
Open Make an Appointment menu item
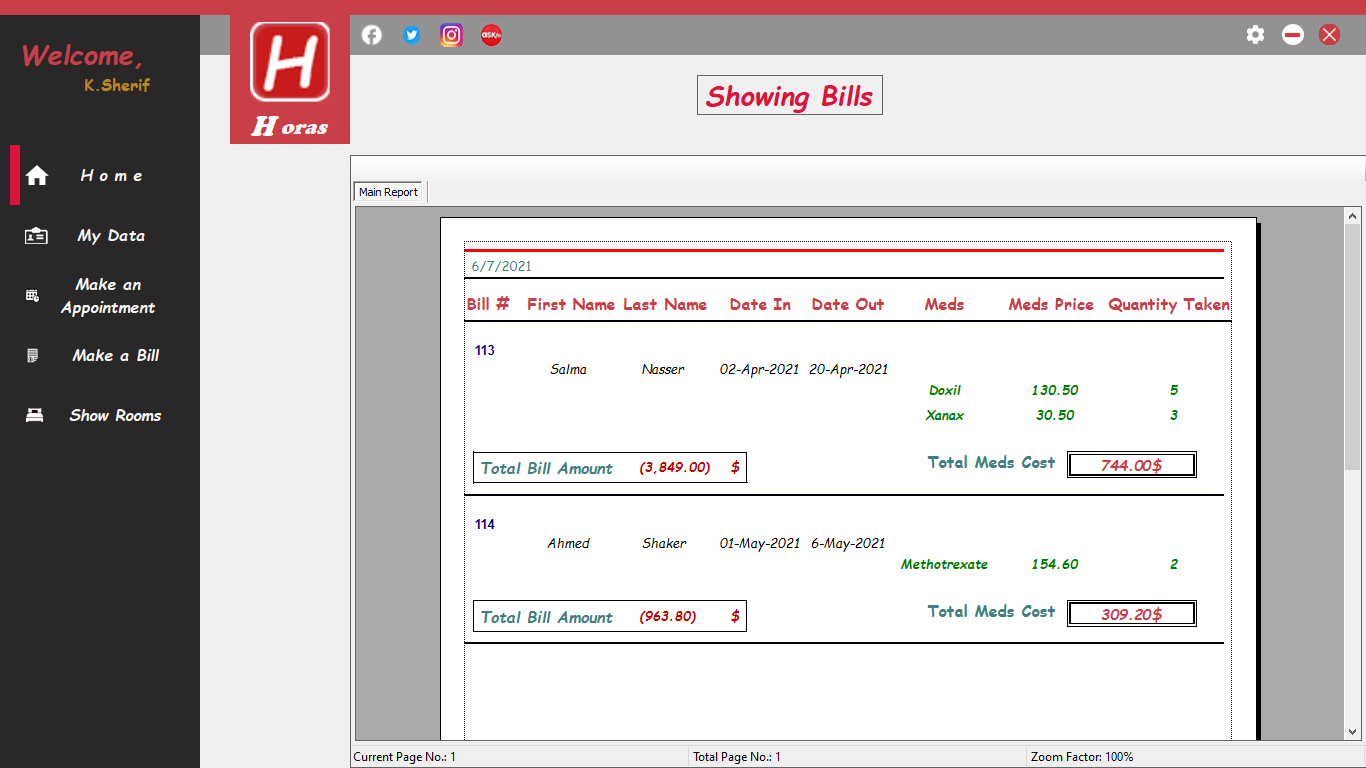(x=108, y=296)
